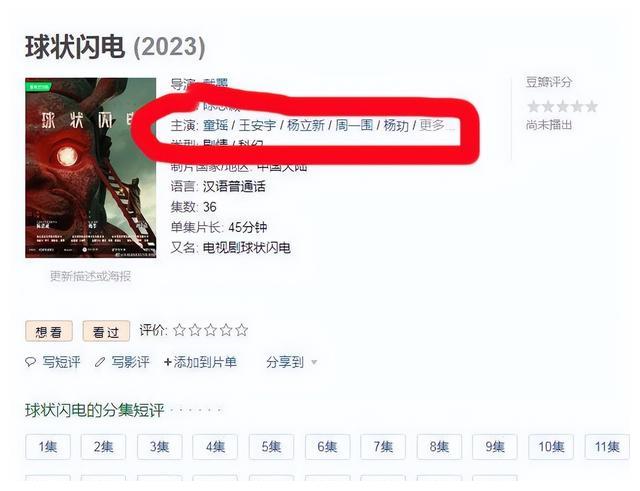Viewport: 640px width, 491px height.
Task: Open the 球状闪电 poster thumbnail
Action: [91, 168]
